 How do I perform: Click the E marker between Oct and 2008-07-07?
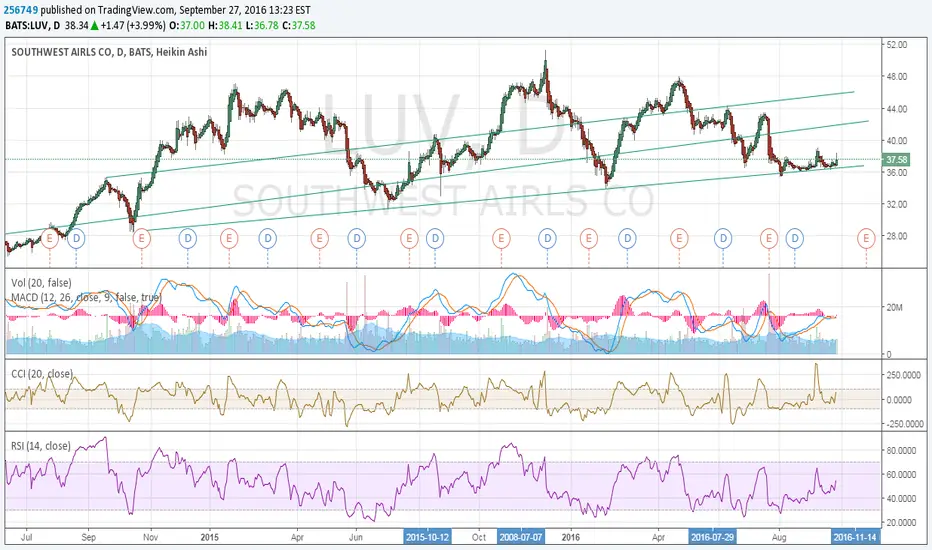(x=501, y=239)
